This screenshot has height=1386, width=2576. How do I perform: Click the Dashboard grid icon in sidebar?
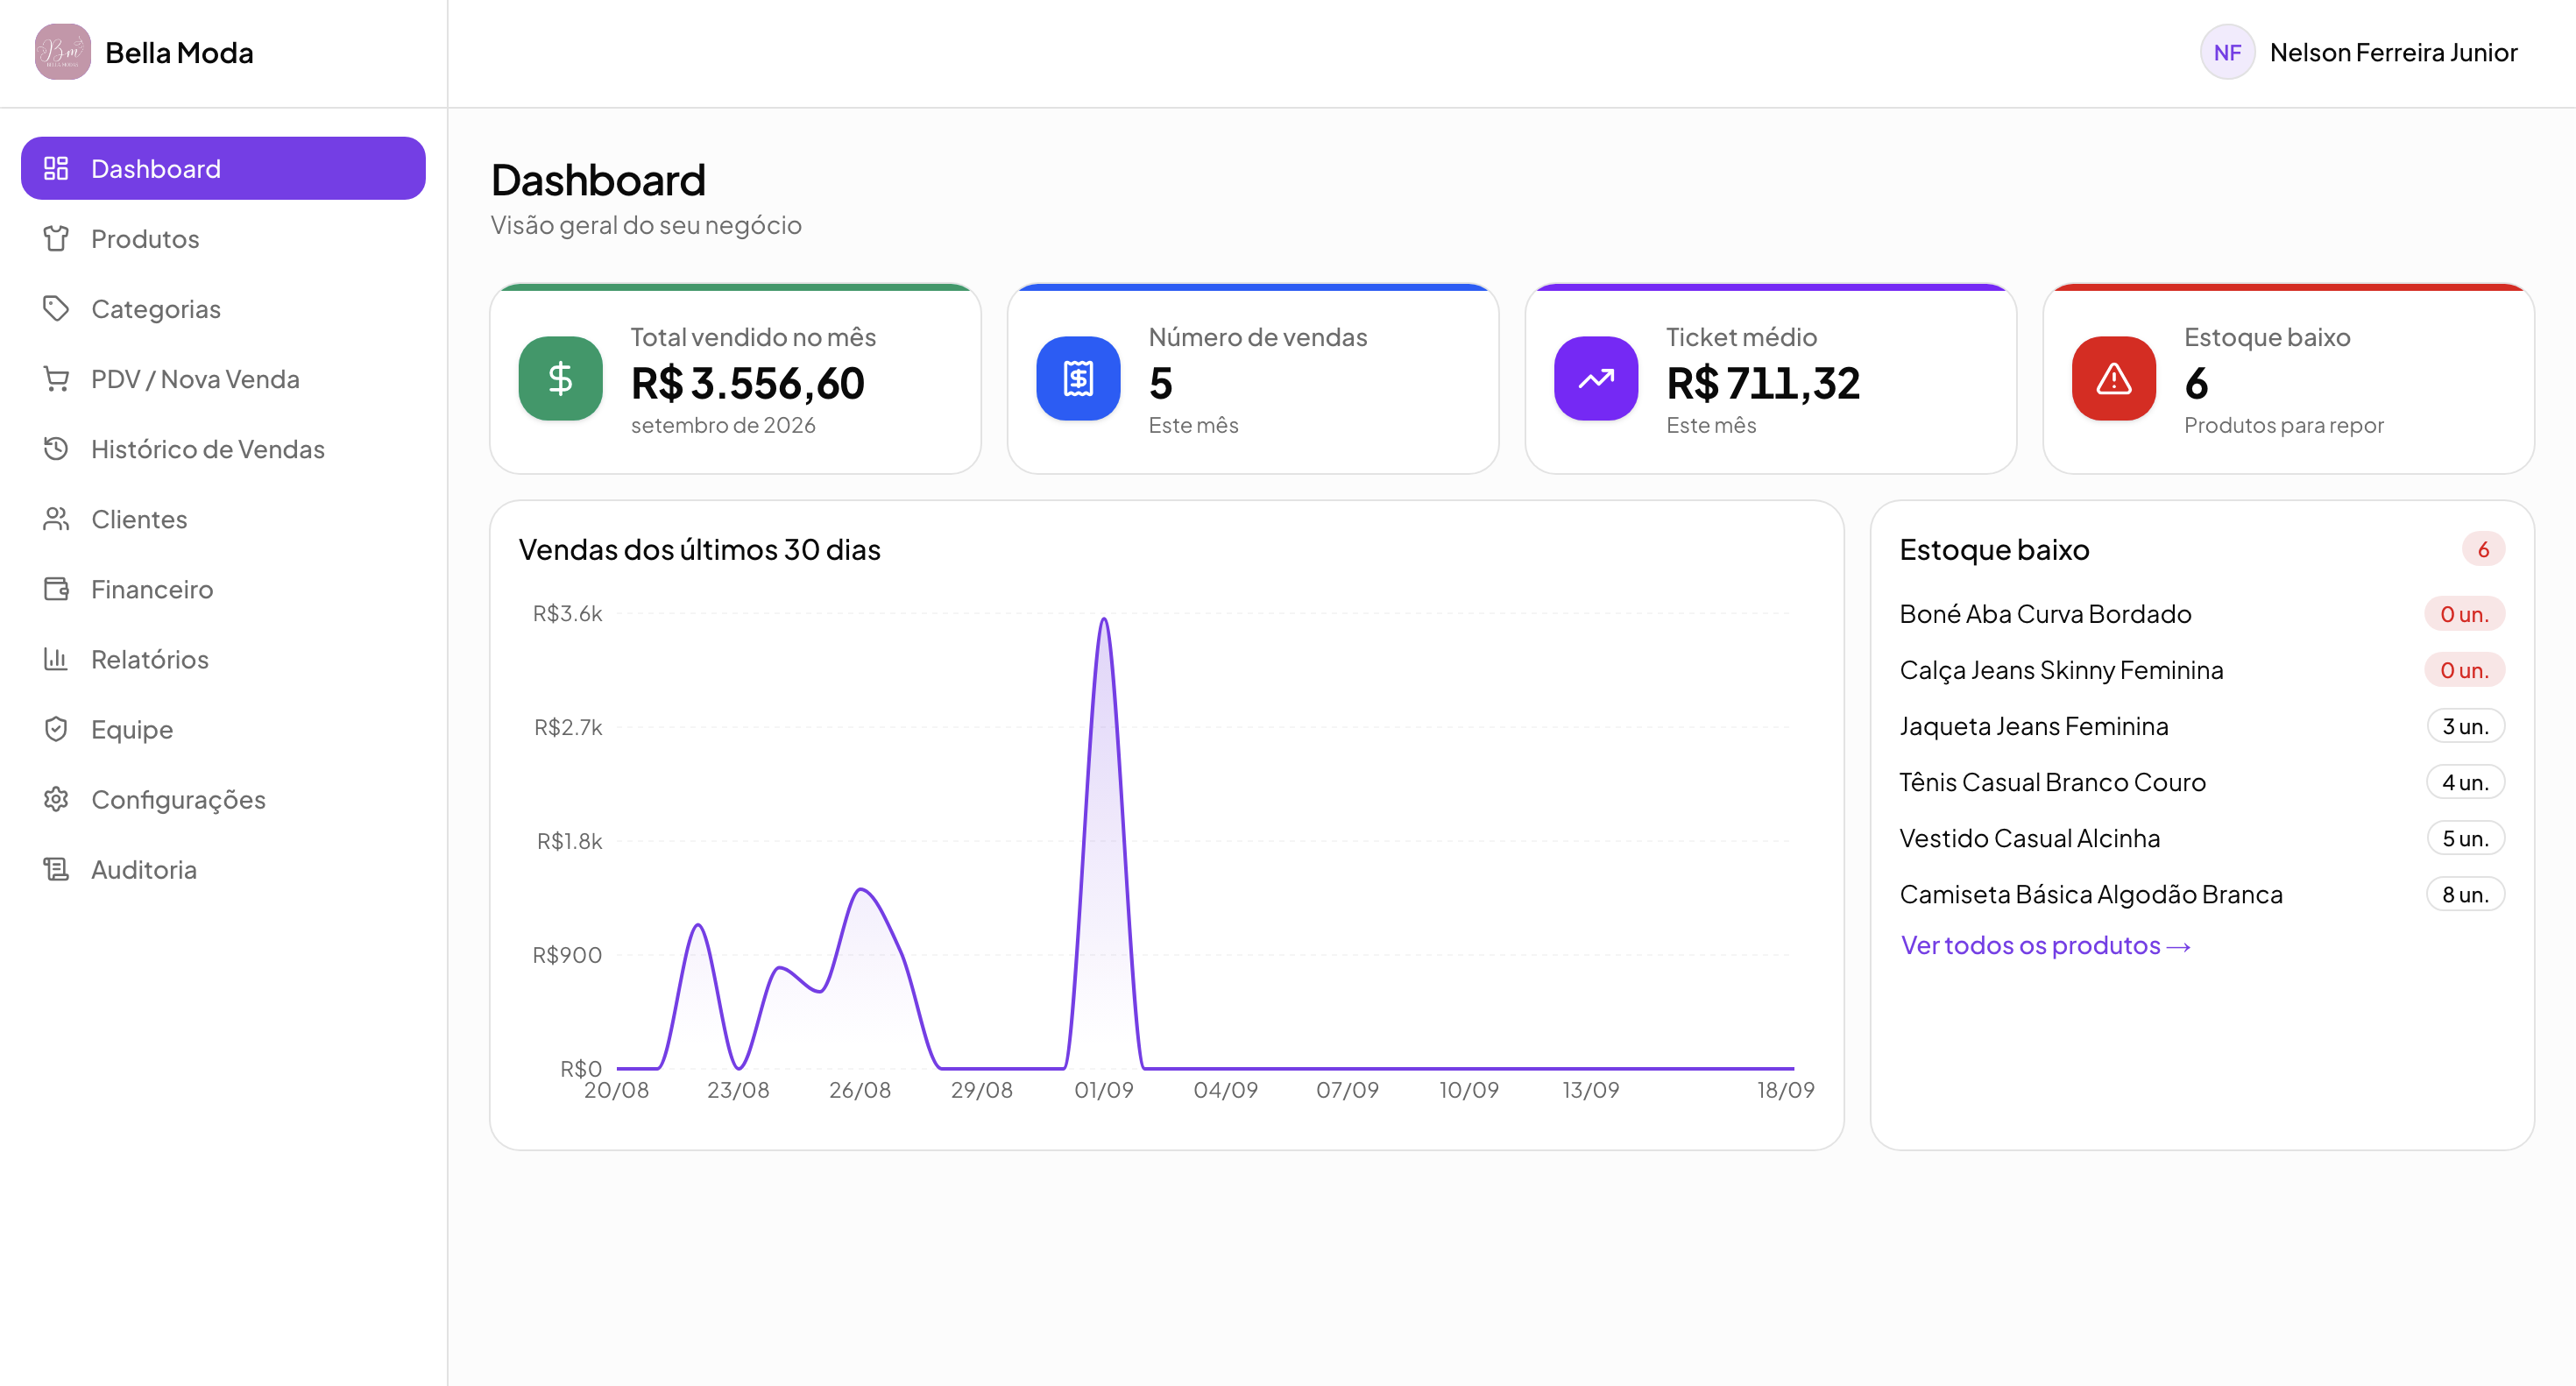56,168
